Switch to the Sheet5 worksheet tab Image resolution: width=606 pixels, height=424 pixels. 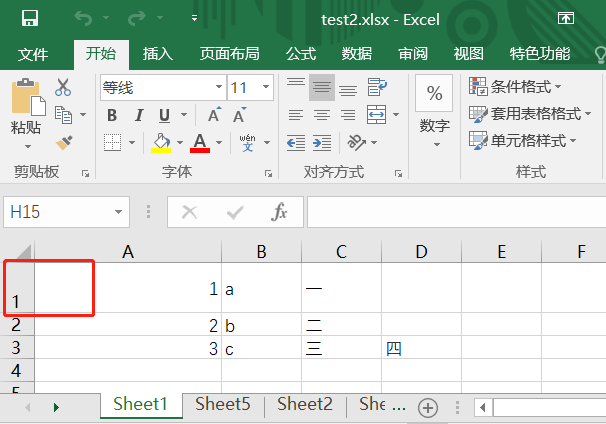pyautogui.click(x=222, y=404)
